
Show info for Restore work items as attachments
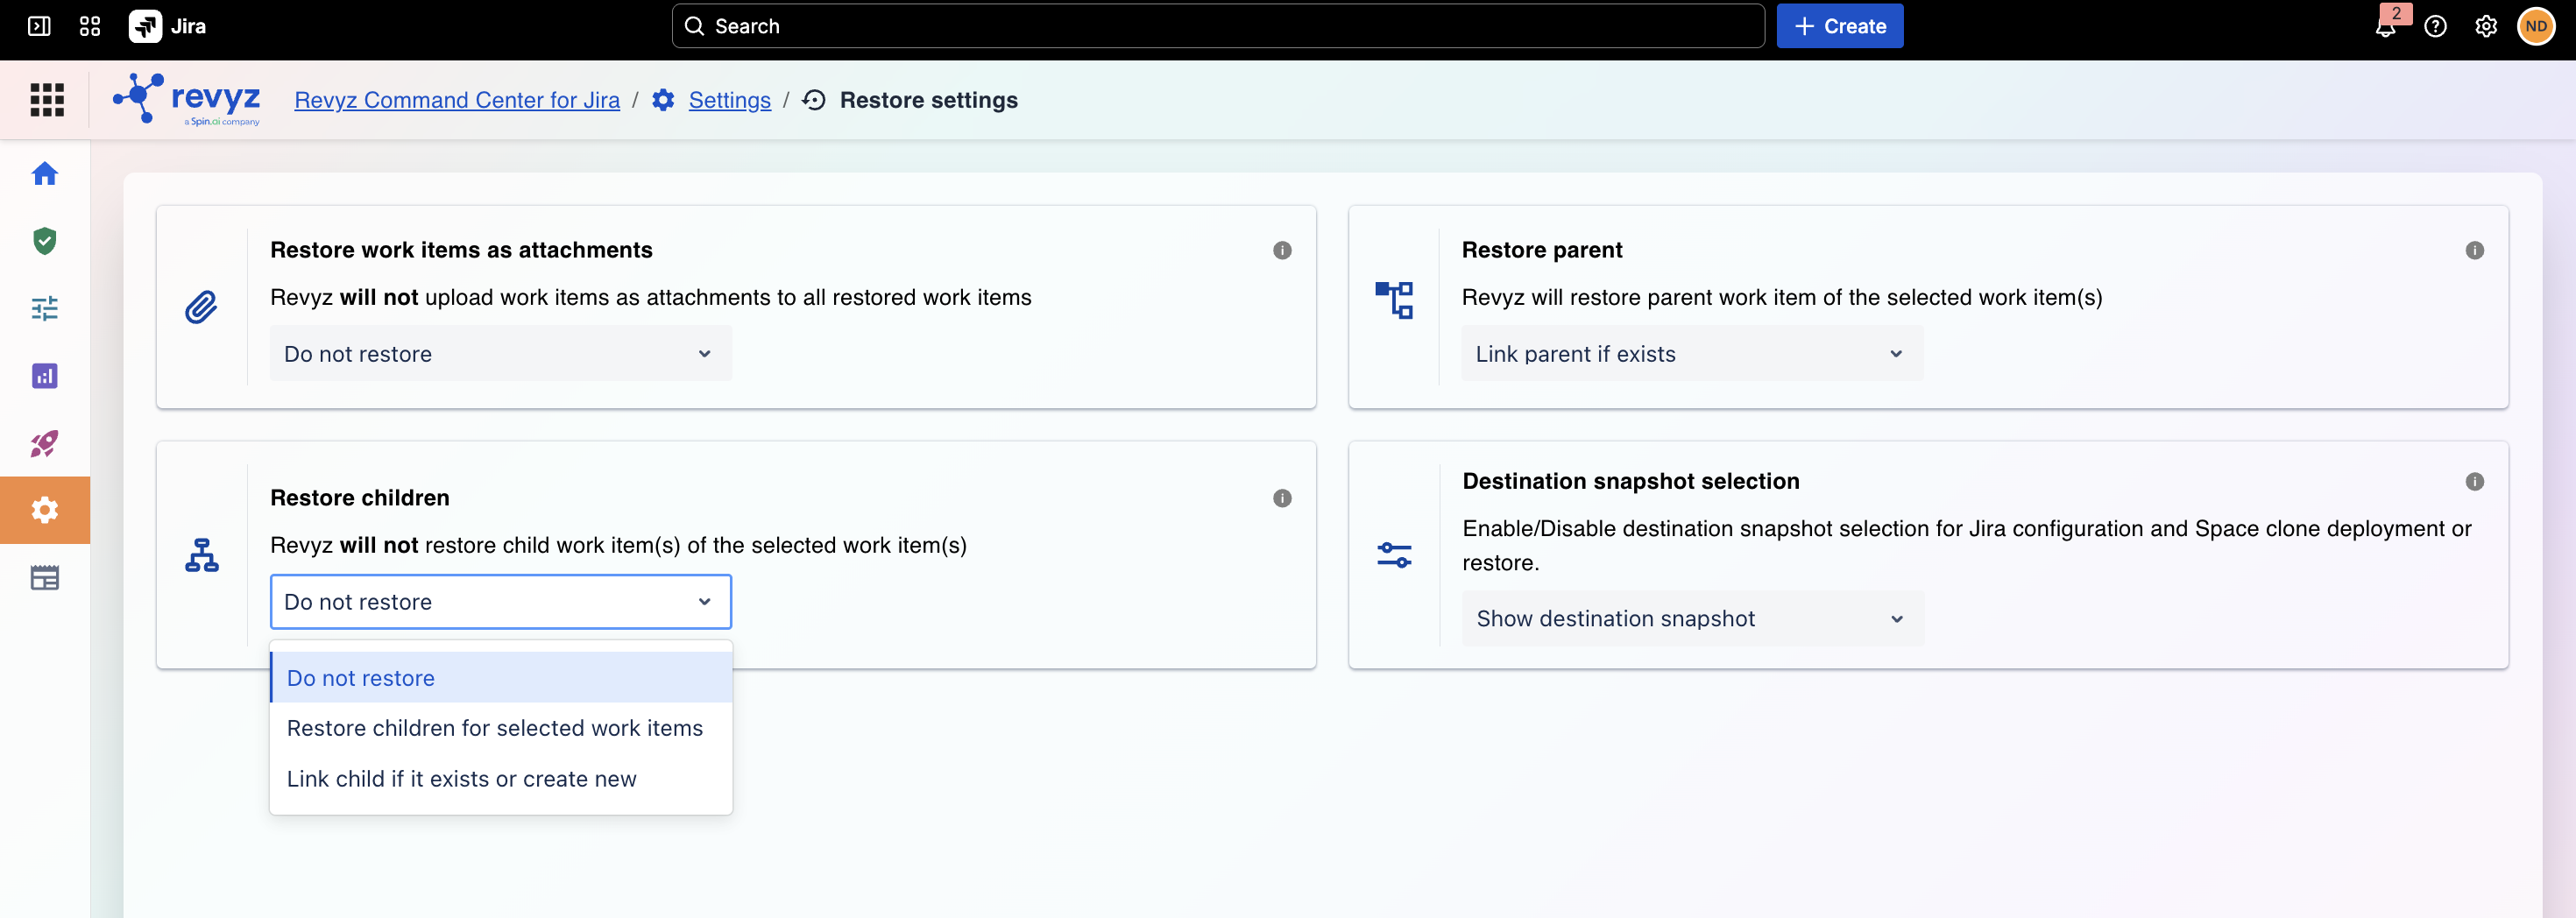(x=1282, y=250)
